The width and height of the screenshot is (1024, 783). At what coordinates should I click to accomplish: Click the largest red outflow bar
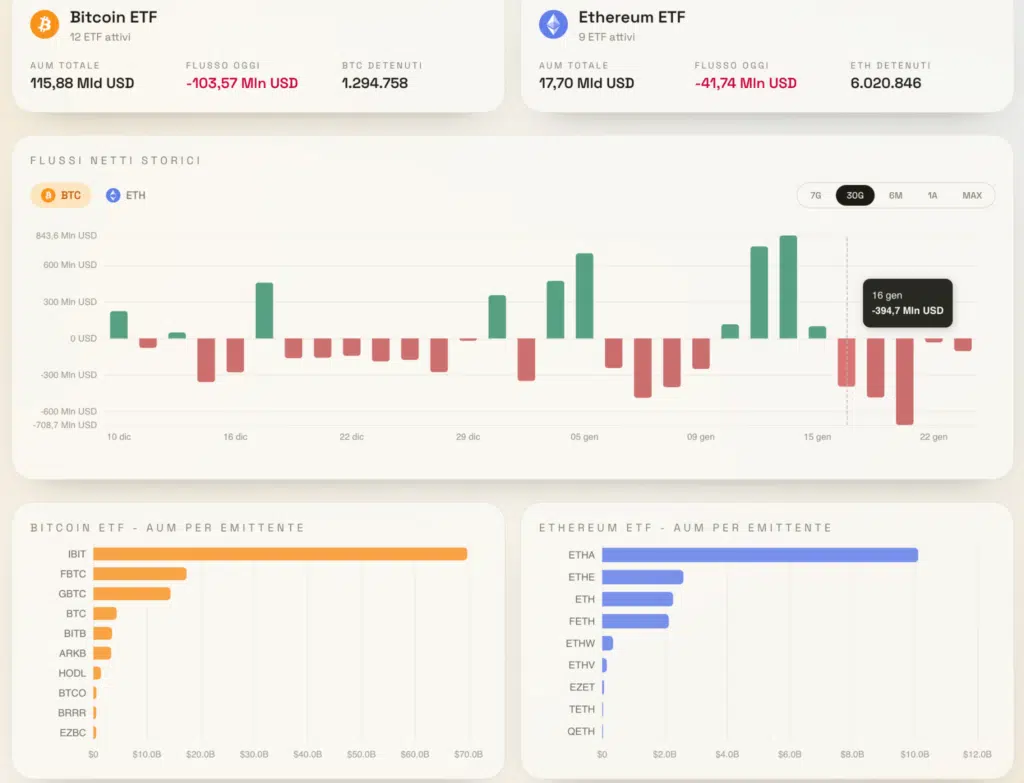click(x=905, y=381)
